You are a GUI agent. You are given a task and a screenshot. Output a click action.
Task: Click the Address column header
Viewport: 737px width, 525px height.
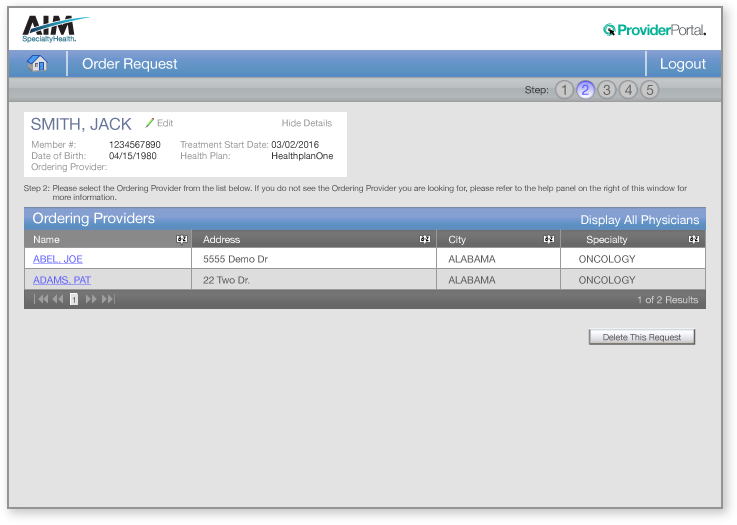(314, 239)
